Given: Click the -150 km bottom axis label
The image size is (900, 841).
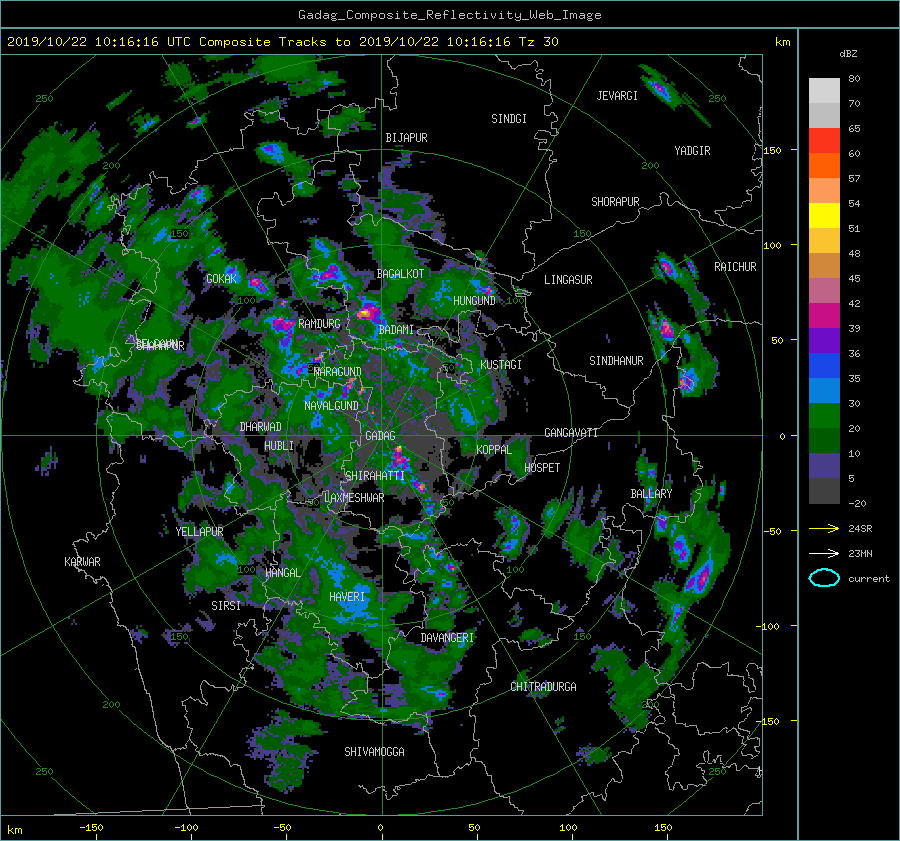Looking at the screenshot, I should click(91, 828).
